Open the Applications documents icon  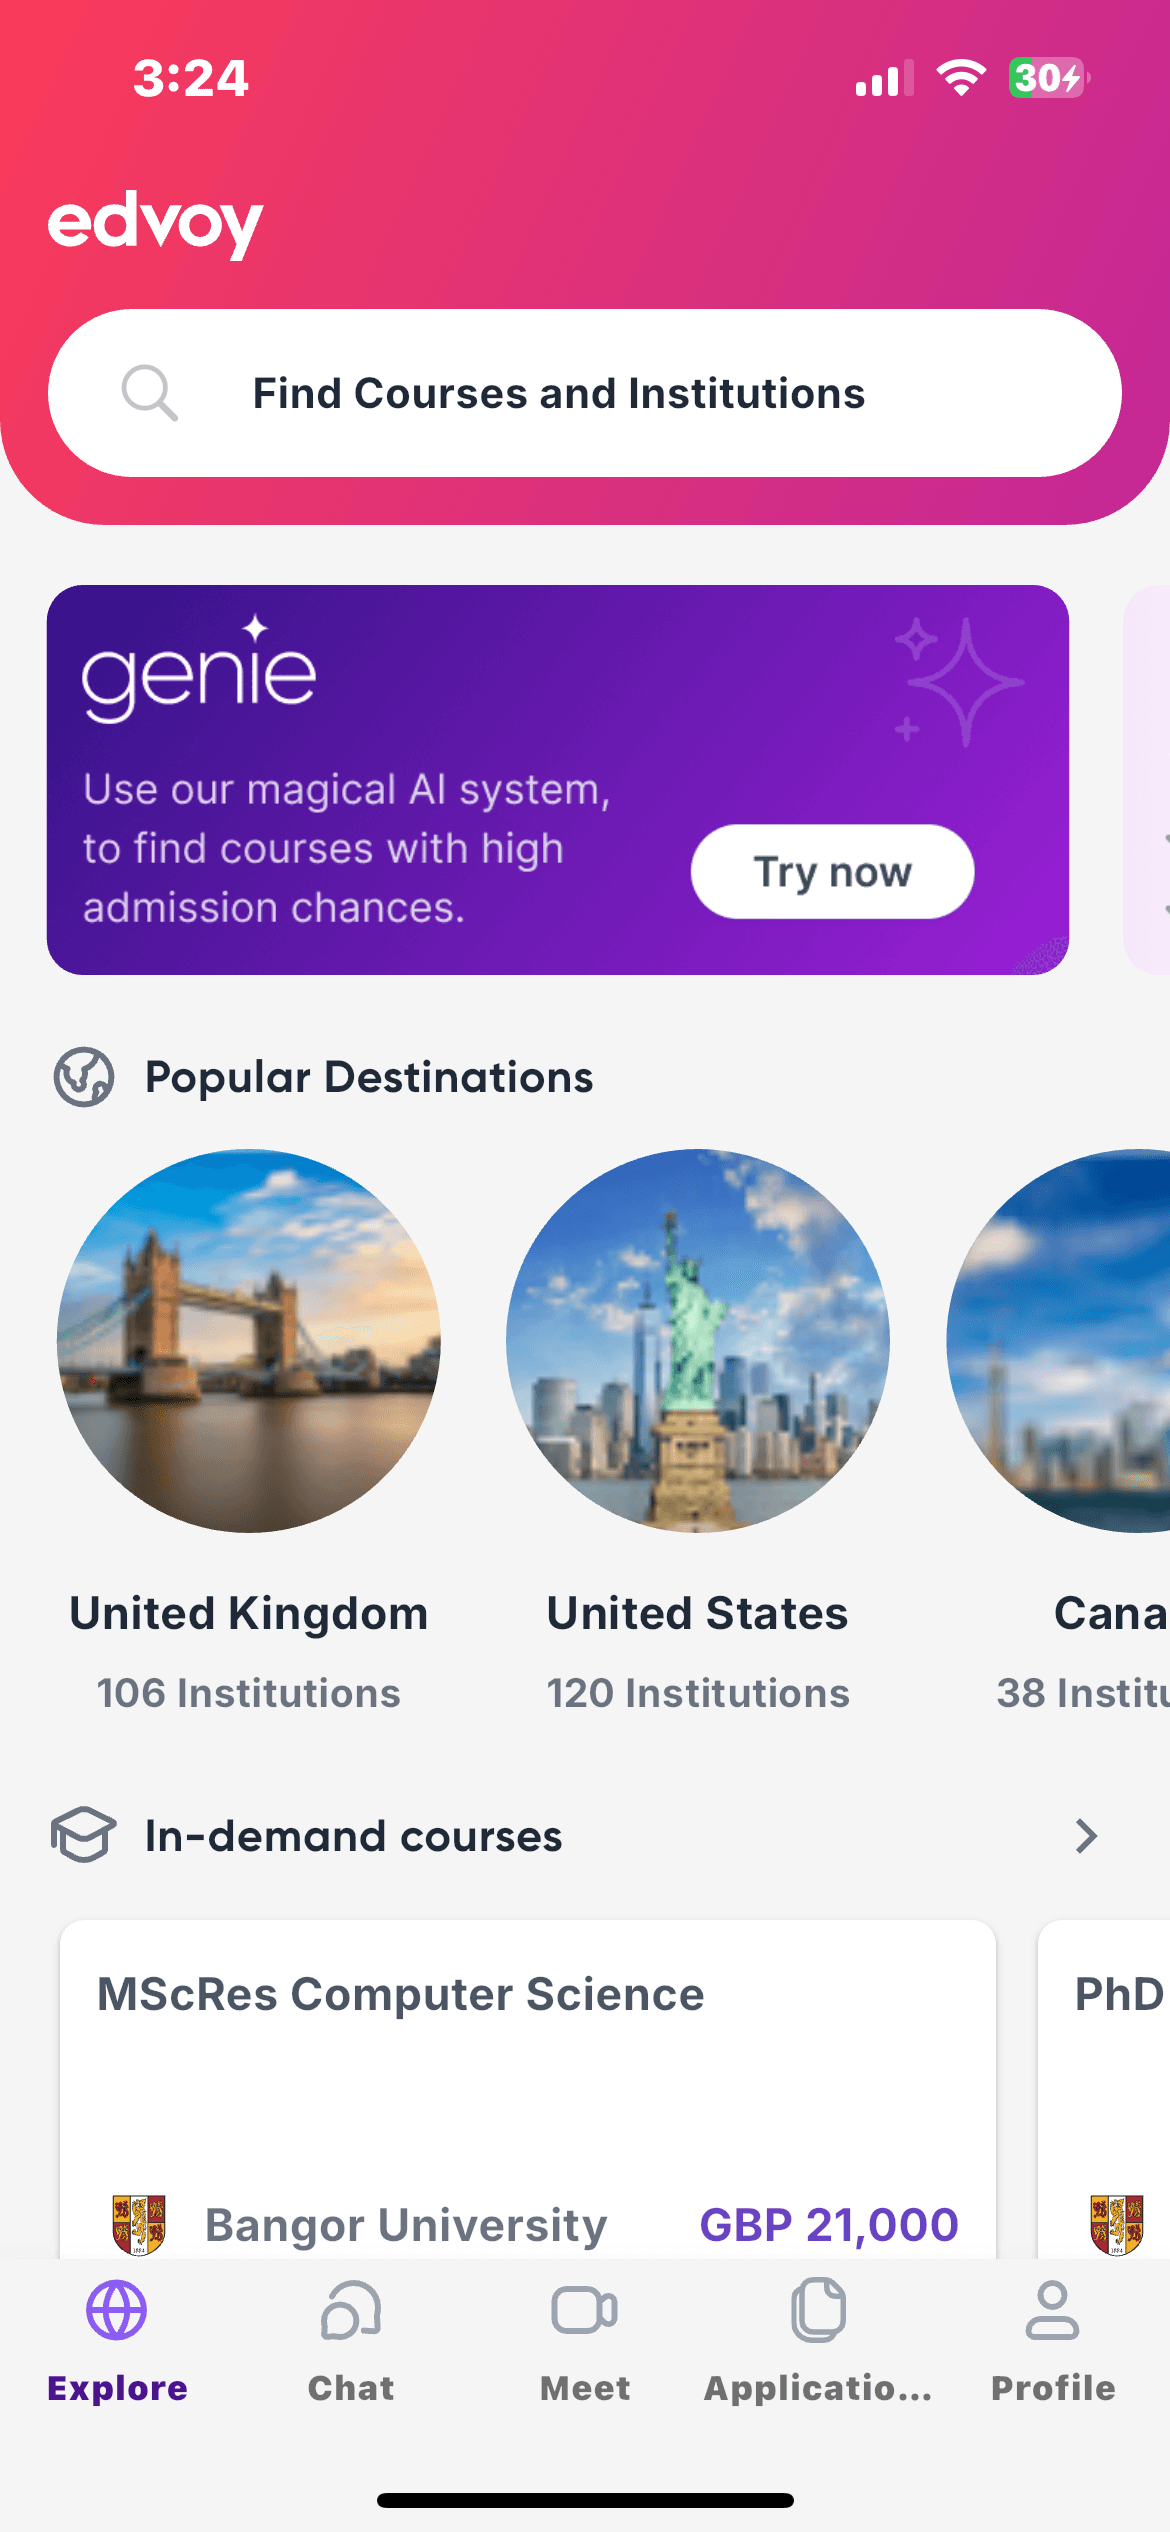click(819, 2310)
